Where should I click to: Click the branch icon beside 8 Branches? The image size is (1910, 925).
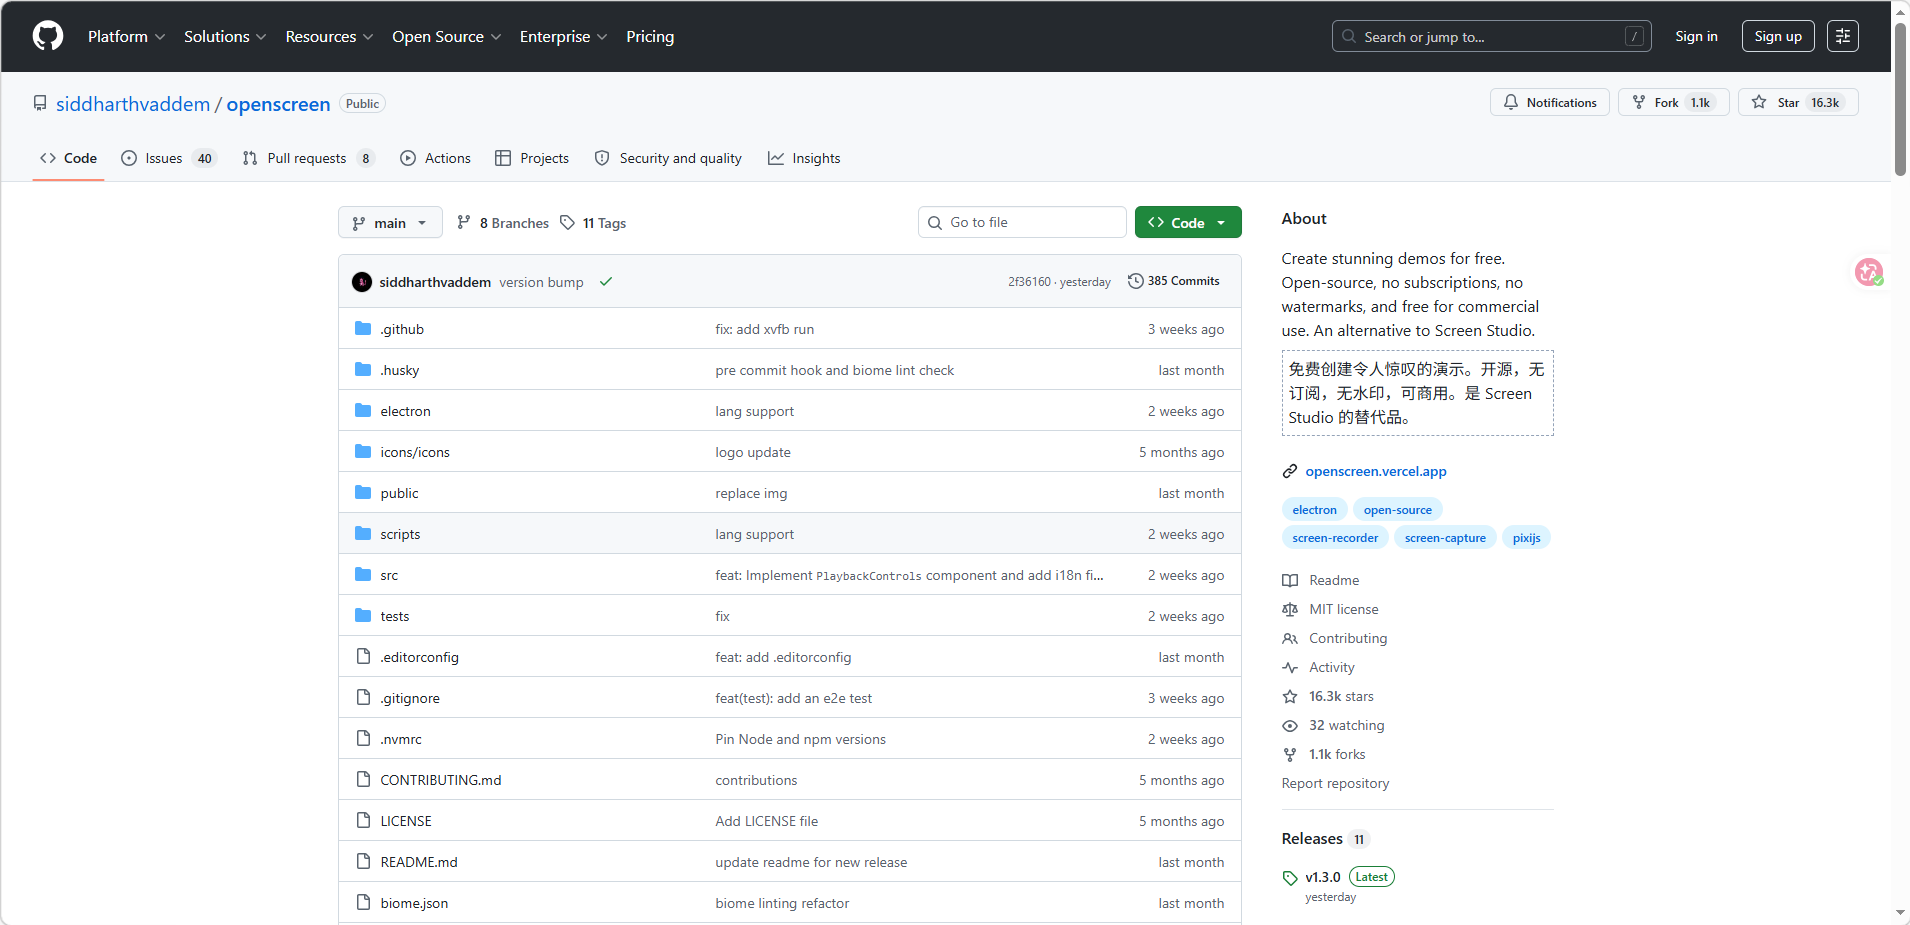point(464,222)
